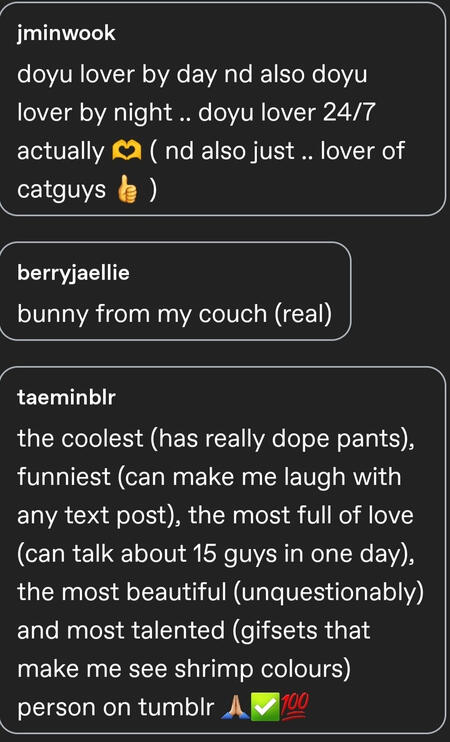Click the phrase "person on tumblr"
This screenshot has height=742, width=450.
pyautogui.click(x=115, y=708)
